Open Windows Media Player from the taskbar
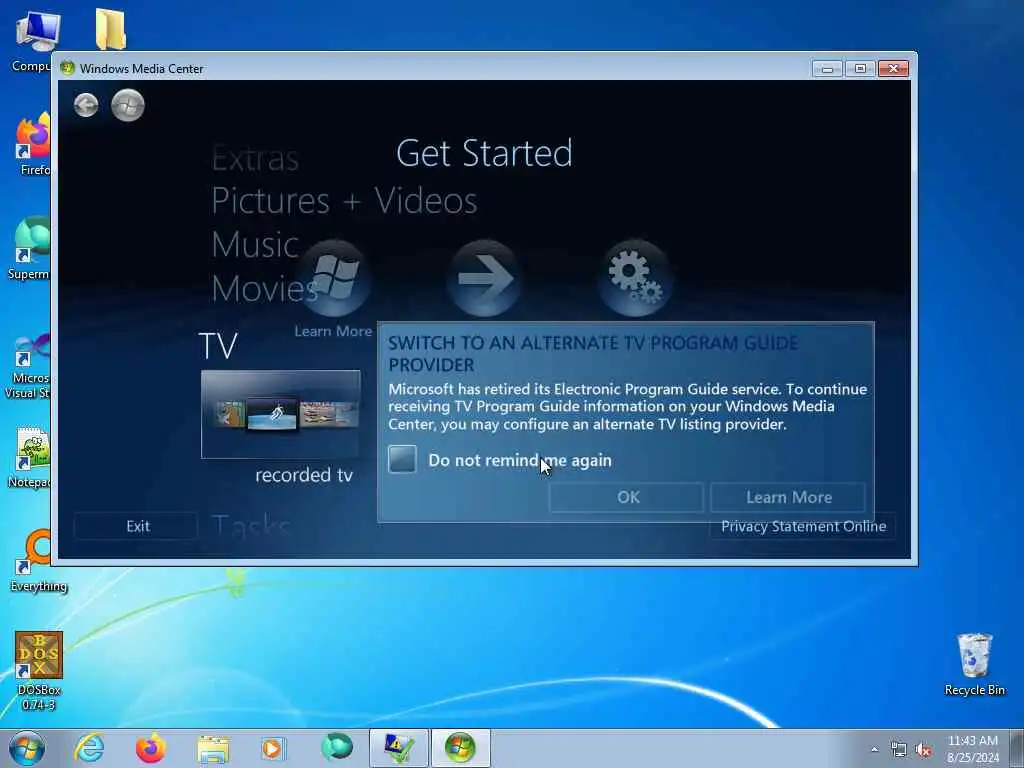The image size is (1024, 768). (273, 748)
